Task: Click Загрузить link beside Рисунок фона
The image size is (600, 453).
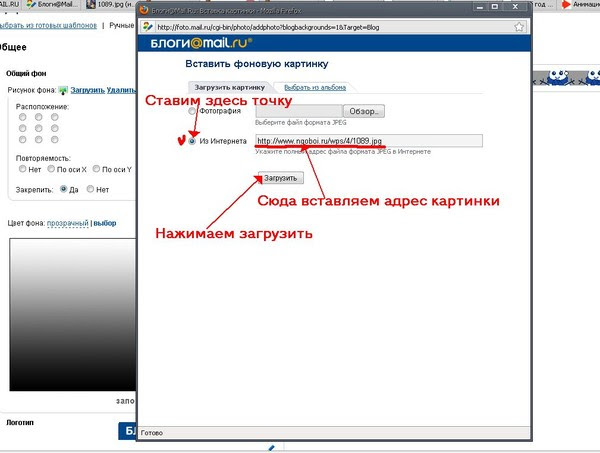Action: pyautogui.click(x=88, y=90)
